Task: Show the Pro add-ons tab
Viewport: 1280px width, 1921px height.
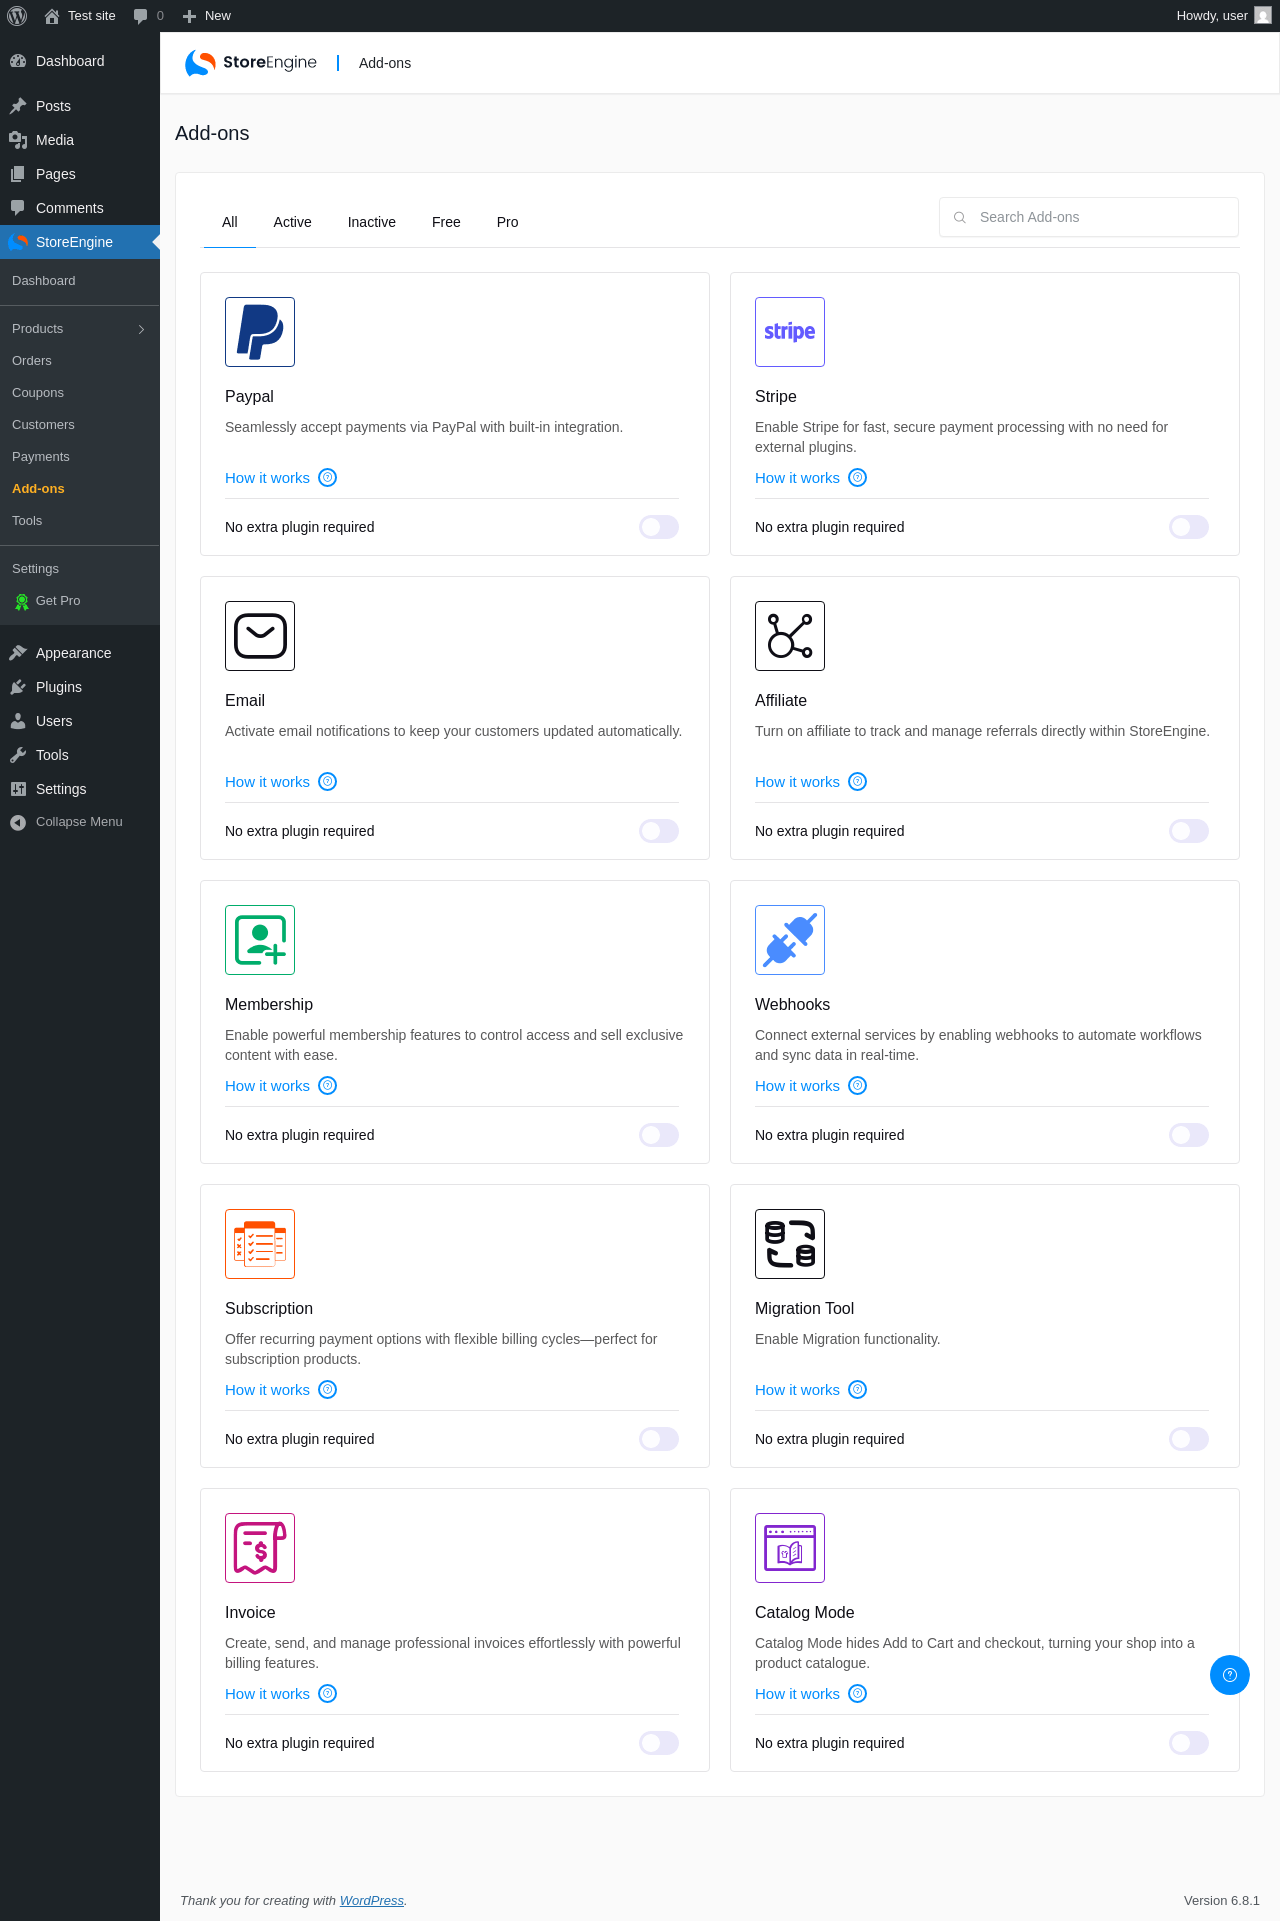Action: pyautogui.click(x=508, y=222)
